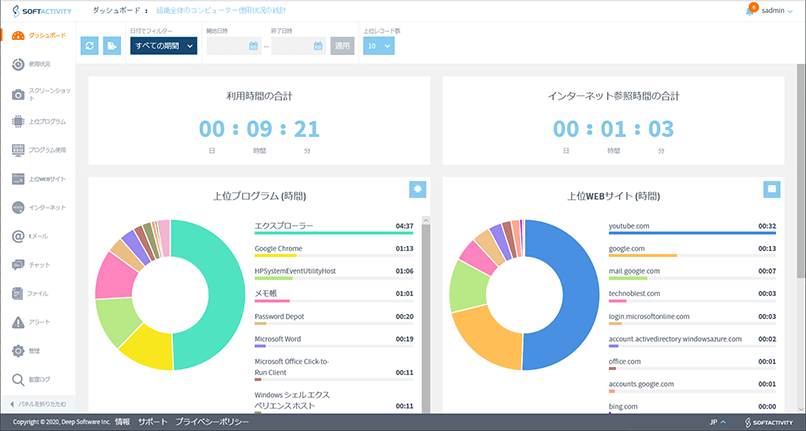Open the インターネット sidebar menu item
The width and height of the screenshot is (806, 431).
coord(36,208)
